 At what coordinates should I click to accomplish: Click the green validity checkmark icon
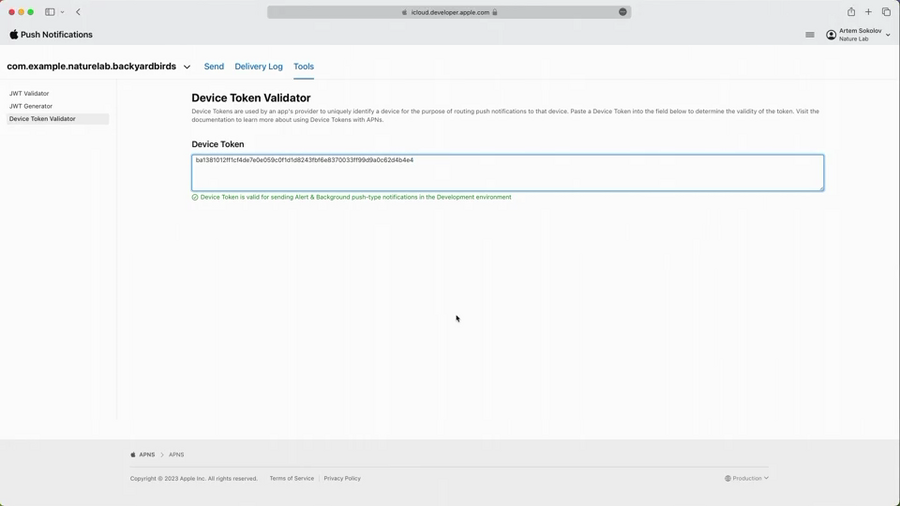pos(195,197)
